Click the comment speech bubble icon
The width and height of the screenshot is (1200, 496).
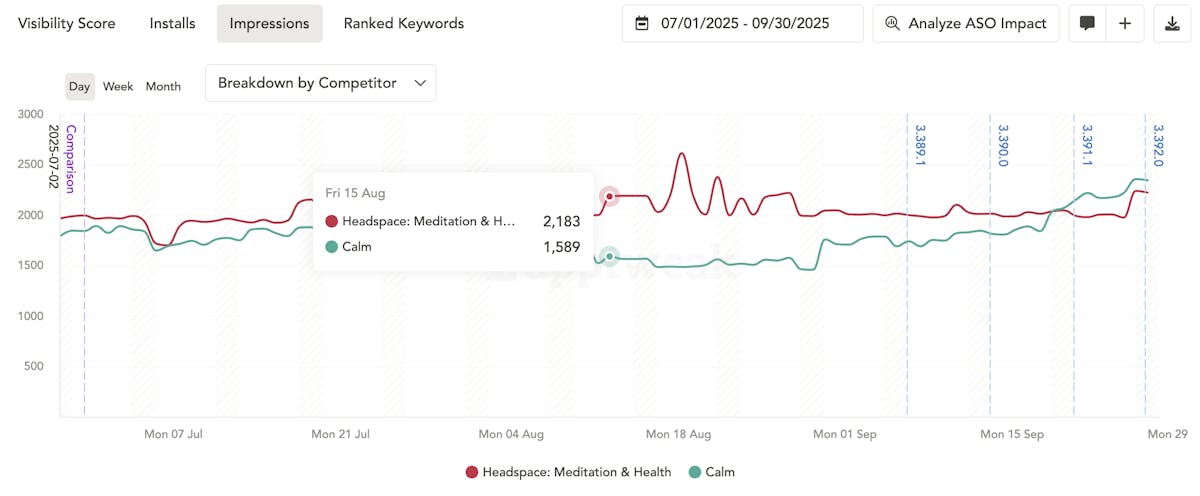tap(1087, 23)
